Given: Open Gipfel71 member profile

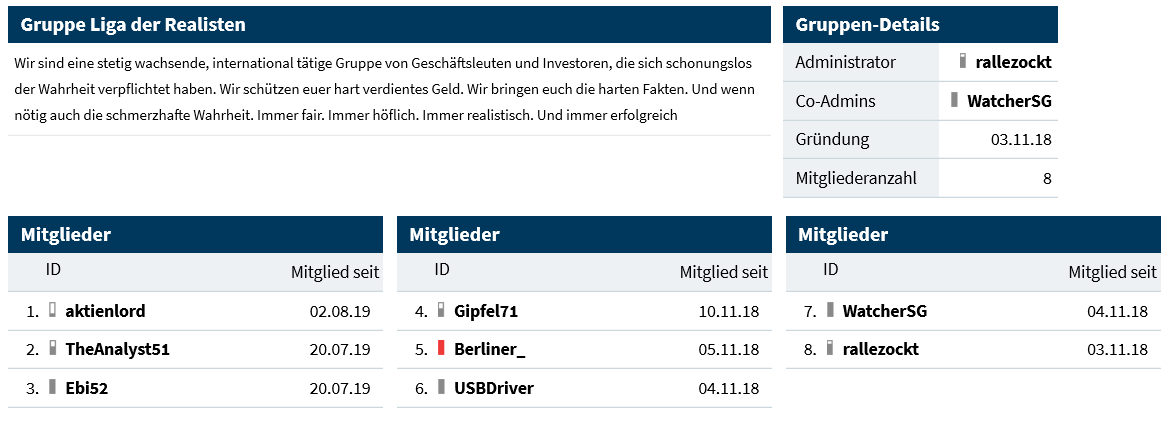Looking at the screenshot, I should click(x=486, y=311).
